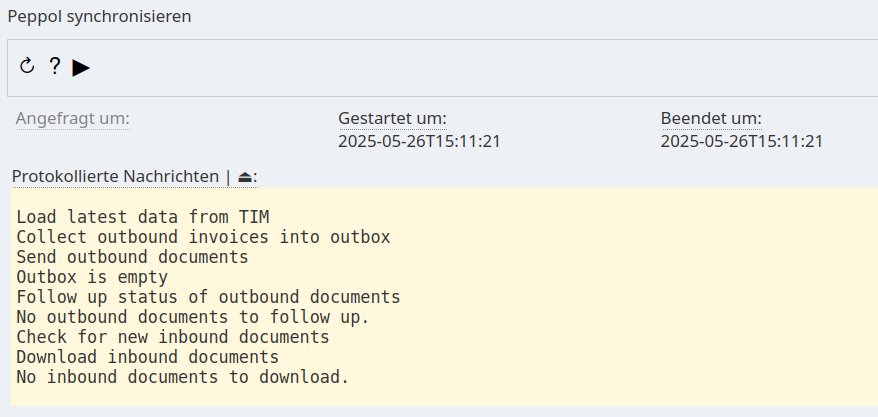Click the 'Gestartet um:' field label
This screenshot has height=417, width=878.
(393, 119)
